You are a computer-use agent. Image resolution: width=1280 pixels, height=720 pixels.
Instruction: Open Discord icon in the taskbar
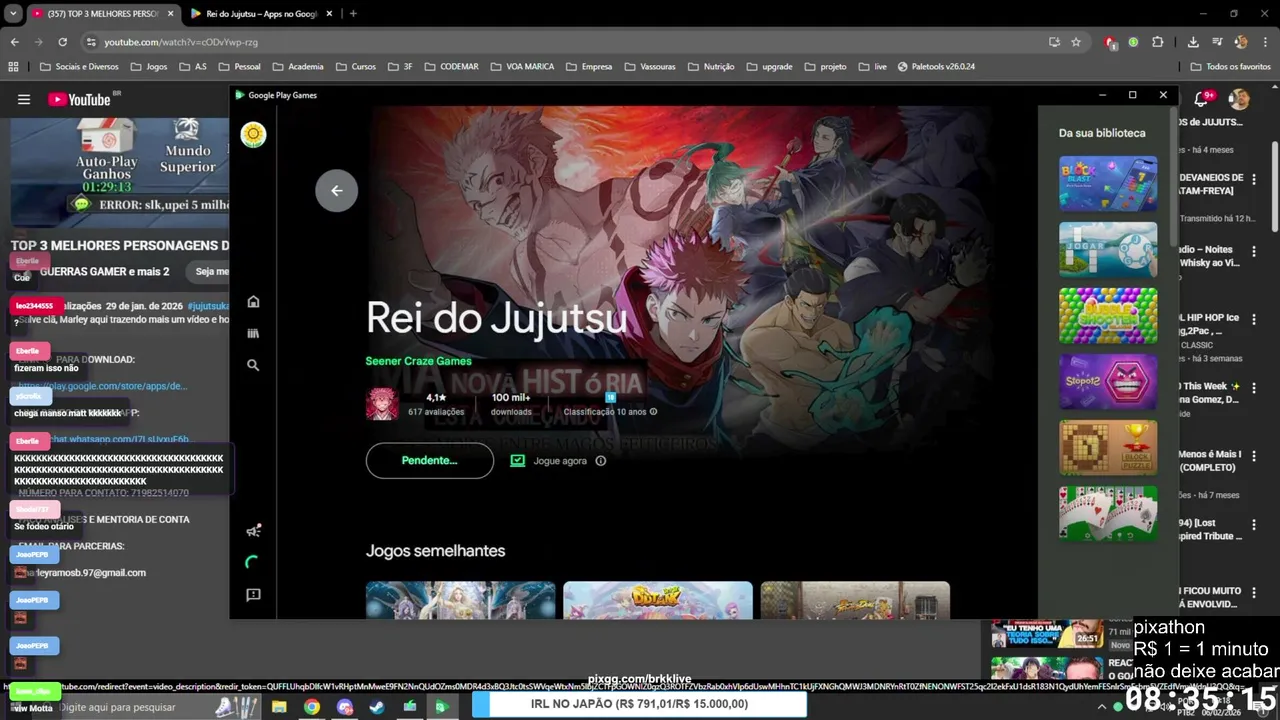tap(345, 707)
